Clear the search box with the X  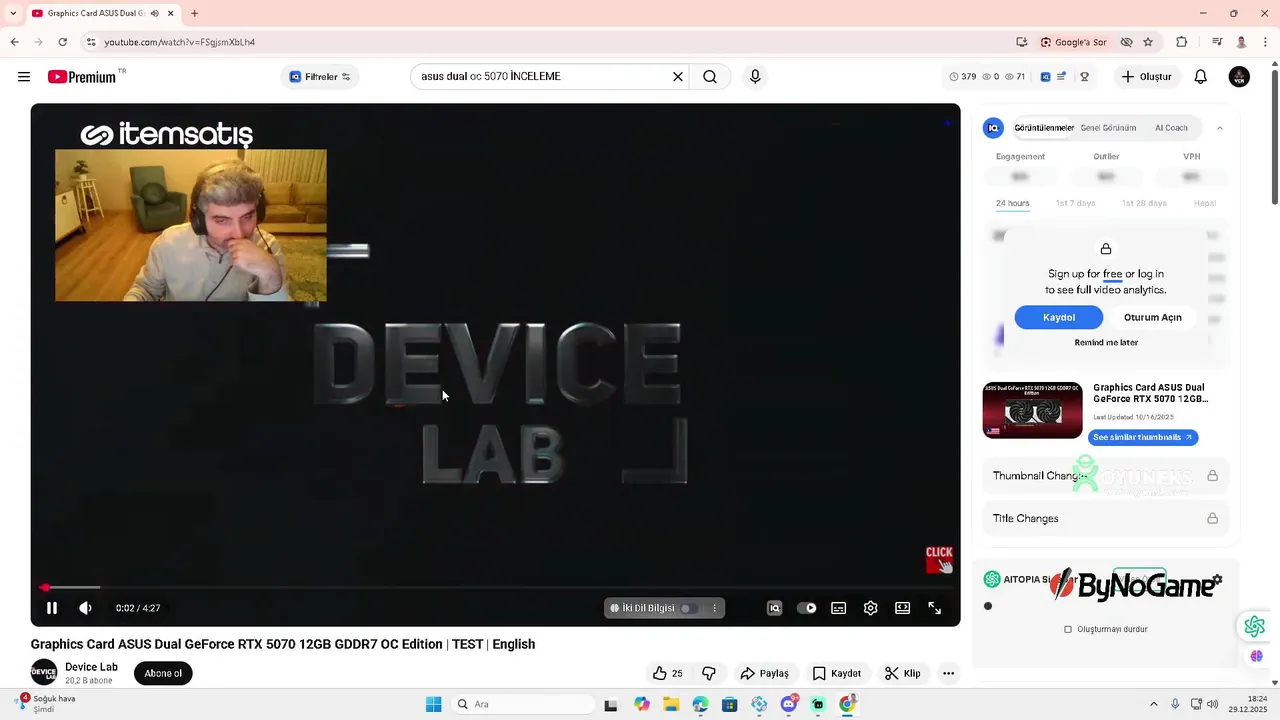pos(678,77)
